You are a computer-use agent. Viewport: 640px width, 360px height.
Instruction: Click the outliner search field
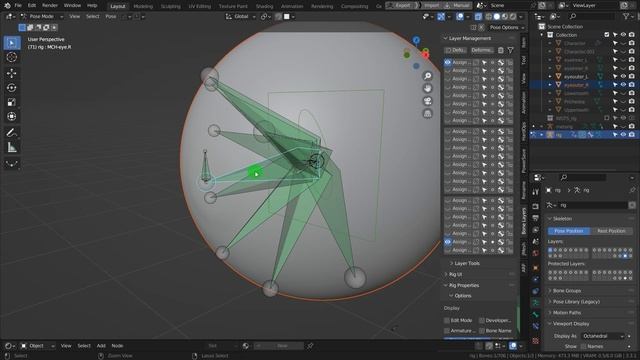click(x=592, y=16)
